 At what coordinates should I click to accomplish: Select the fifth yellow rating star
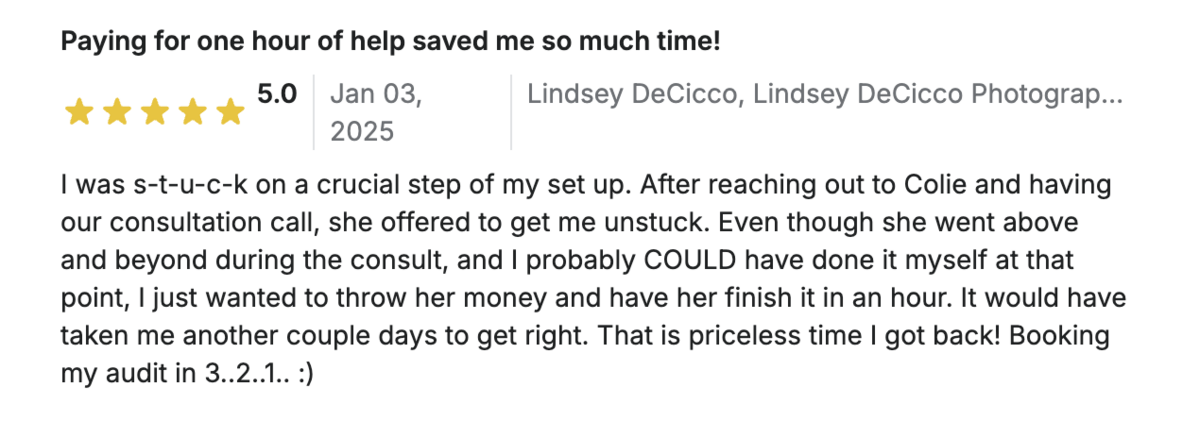230,113
